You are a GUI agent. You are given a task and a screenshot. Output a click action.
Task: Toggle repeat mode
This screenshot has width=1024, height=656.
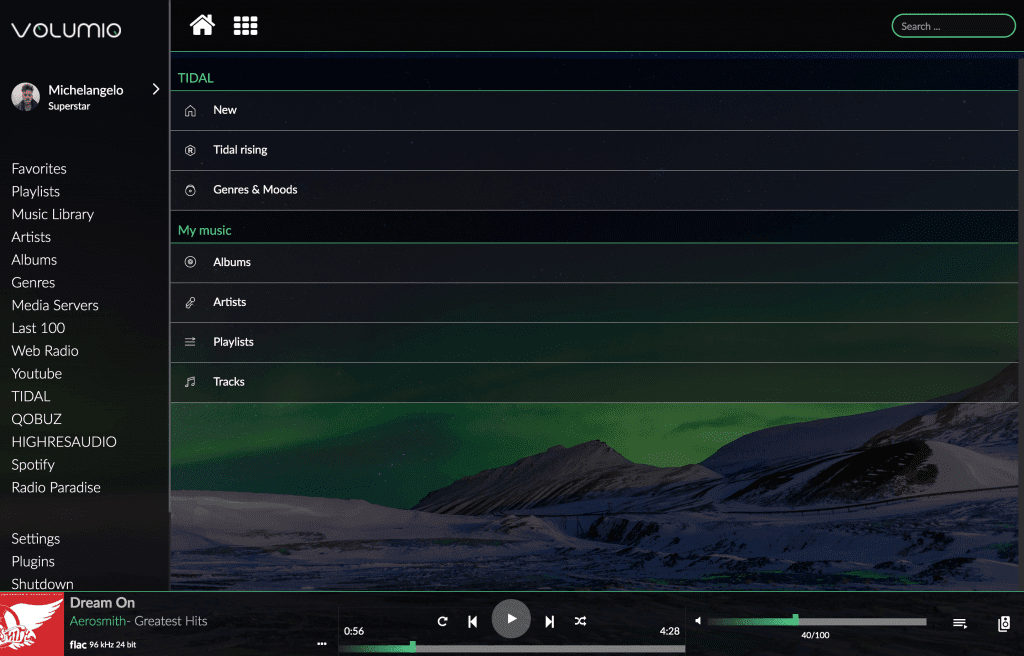[x=442, y=620]
